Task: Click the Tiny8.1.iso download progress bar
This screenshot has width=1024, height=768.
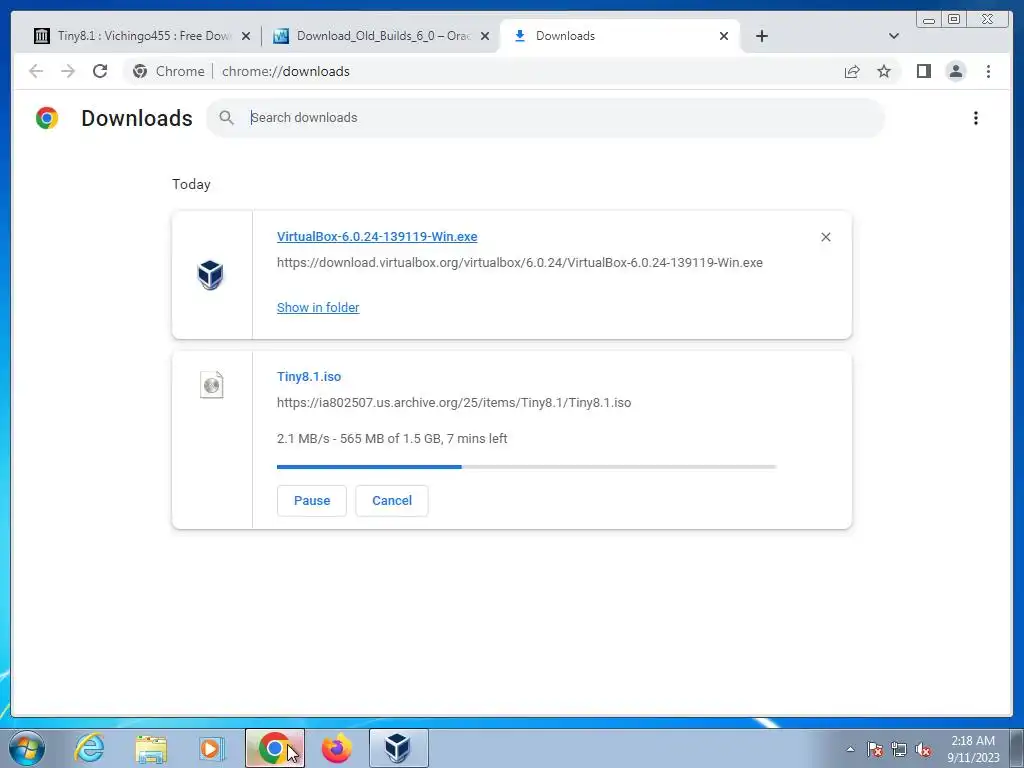Action: (526, 467)
